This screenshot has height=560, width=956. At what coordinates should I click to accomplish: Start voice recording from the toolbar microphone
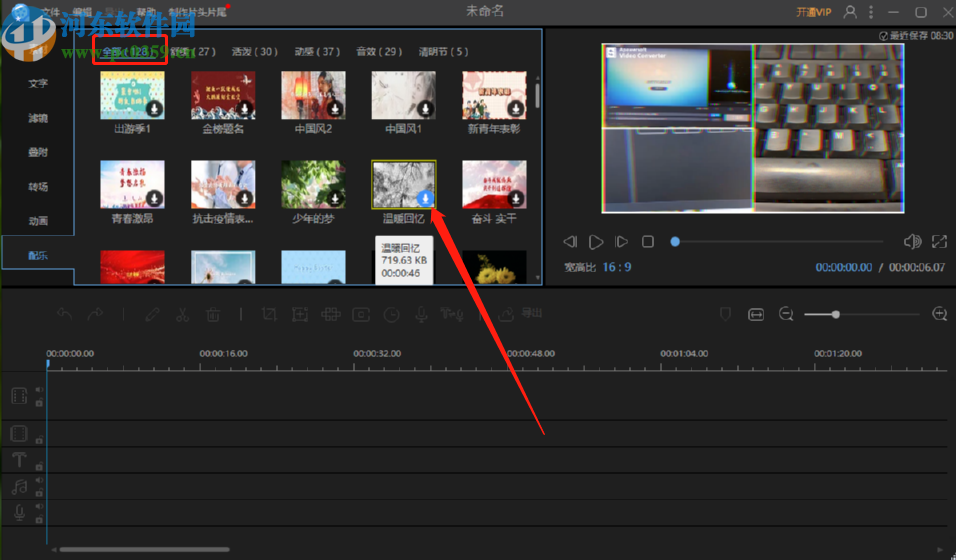tap(421, 314)
